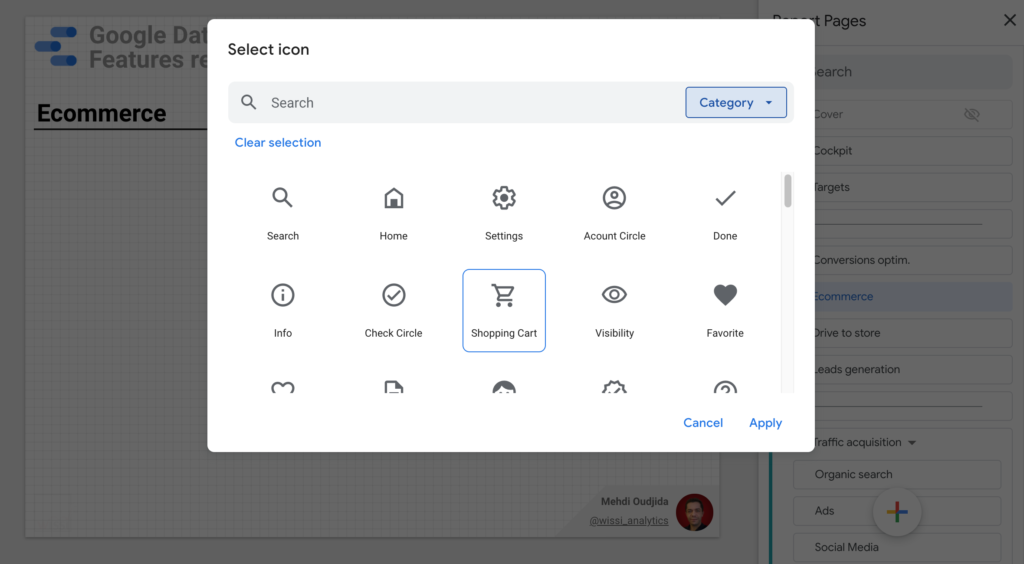Open the Leads generation page
1024x564 pixels.
[x=913, y=369]
